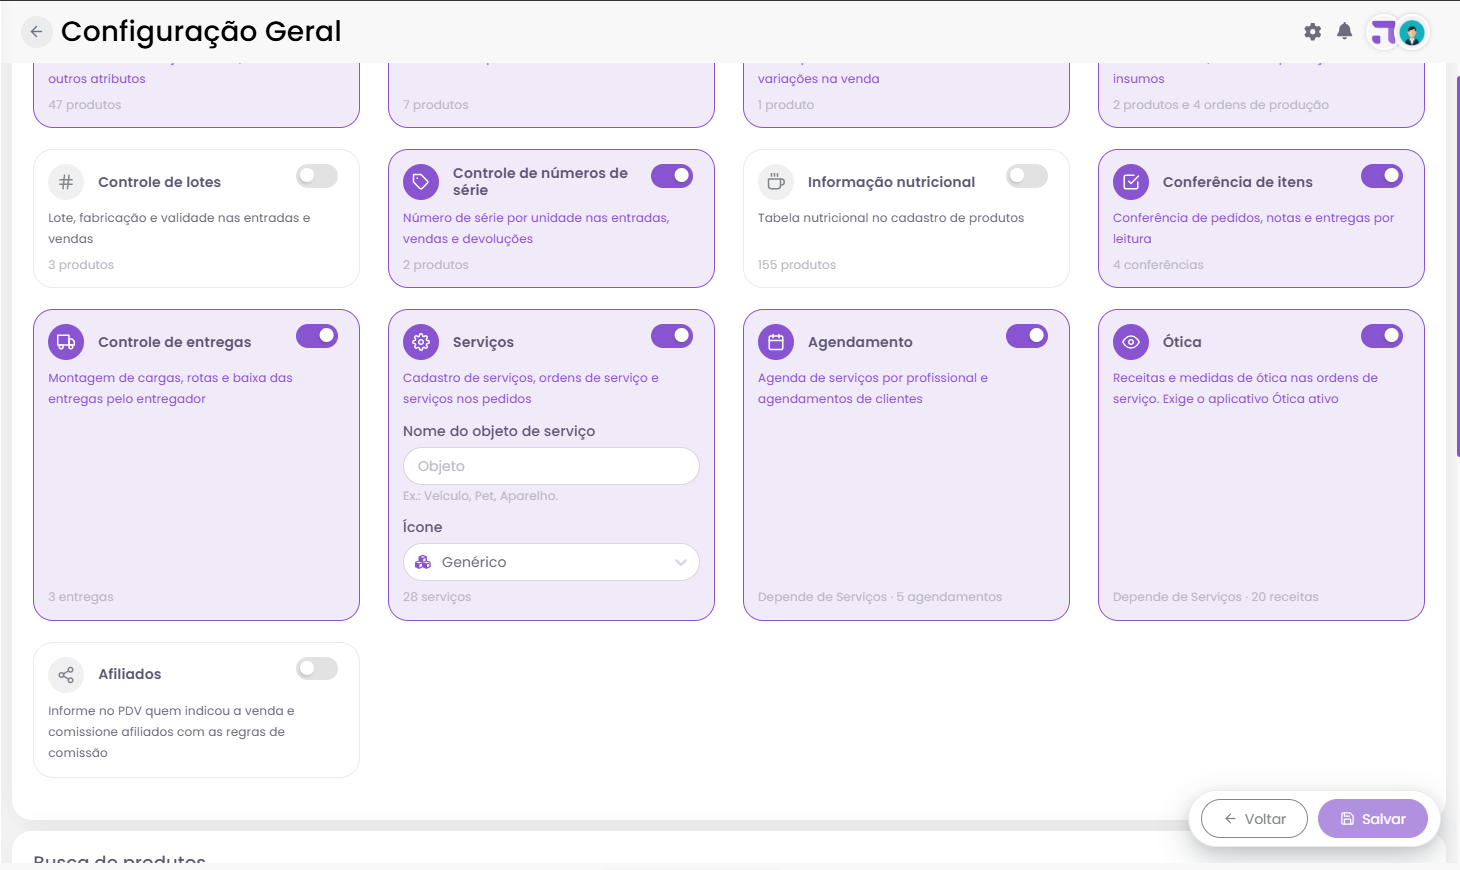The image size is (1460, 870).
Task: Click the '155 produtos' text
Action: (x=797, y=265)
